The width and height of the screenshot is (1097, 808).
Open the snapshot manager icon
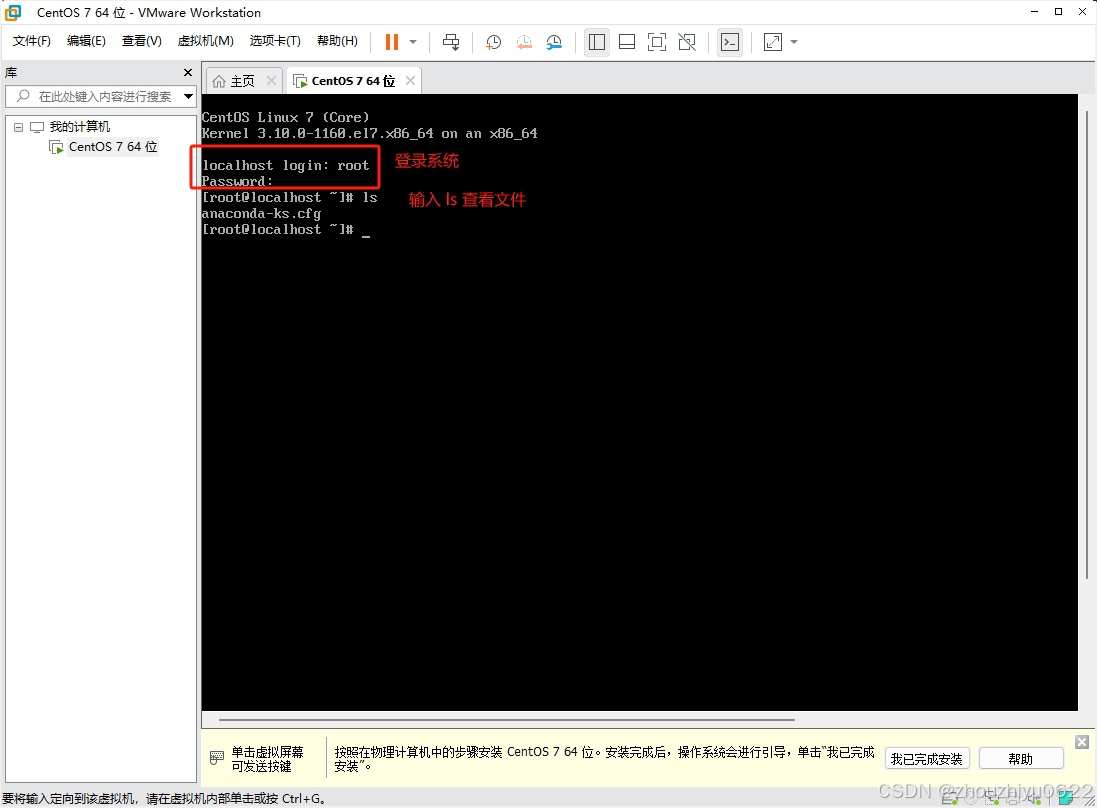[x=554, y=42]
